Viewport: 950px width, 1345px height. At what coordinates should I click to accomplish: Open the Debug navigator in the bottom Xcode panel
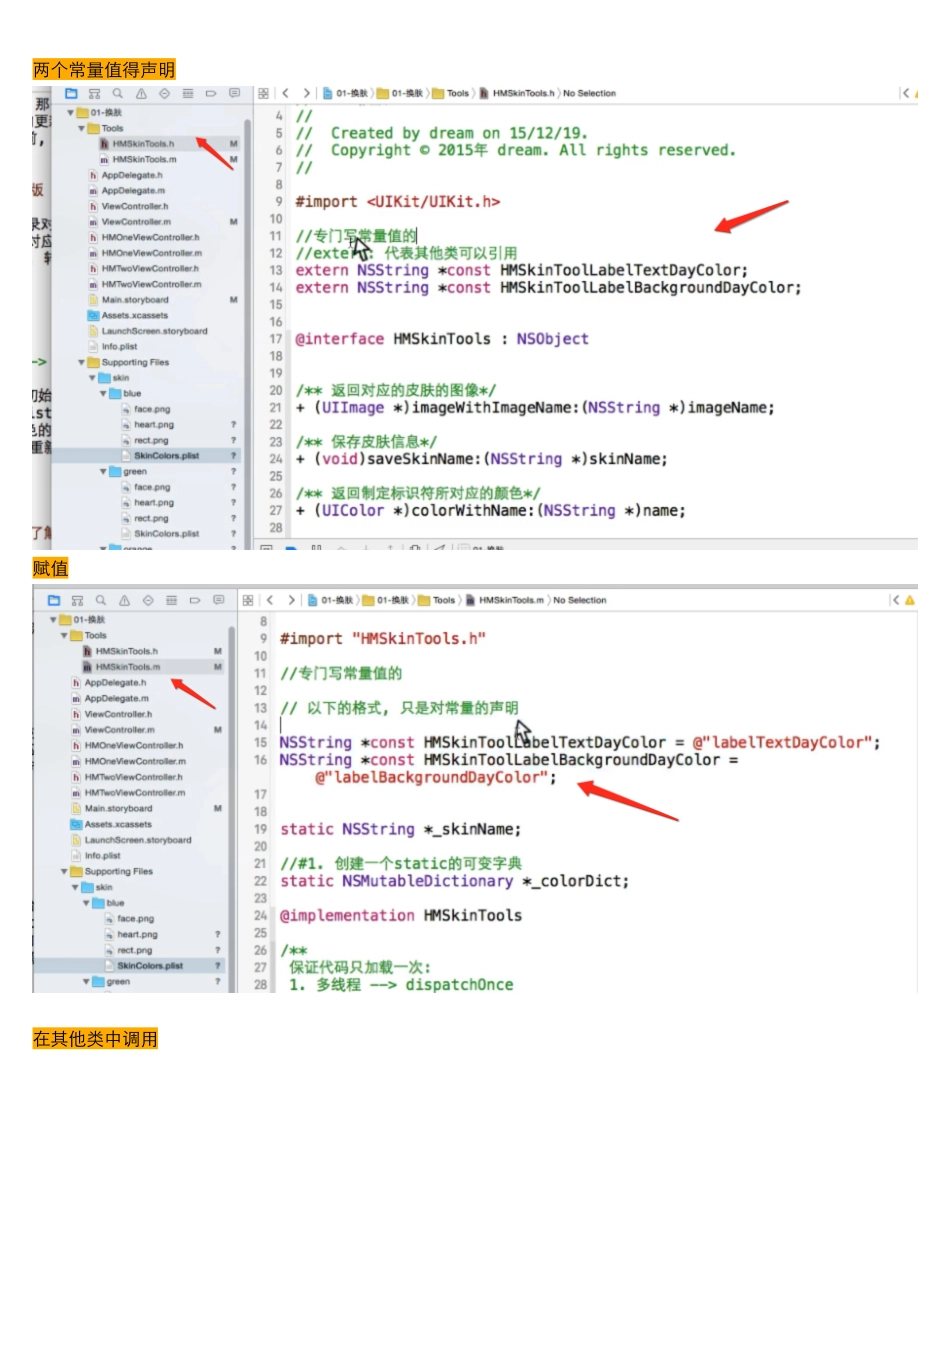pos(171,600)
